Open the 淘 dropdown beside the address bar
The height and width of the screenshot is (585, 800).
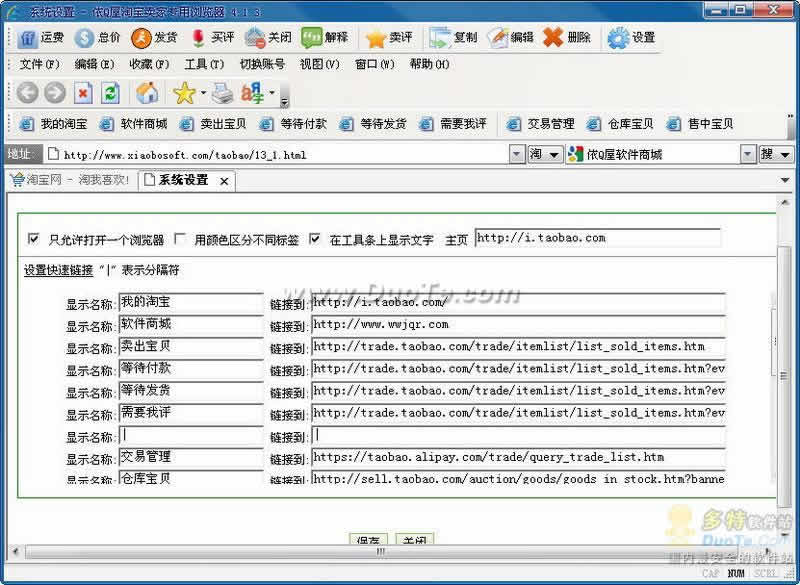point(545,154)
